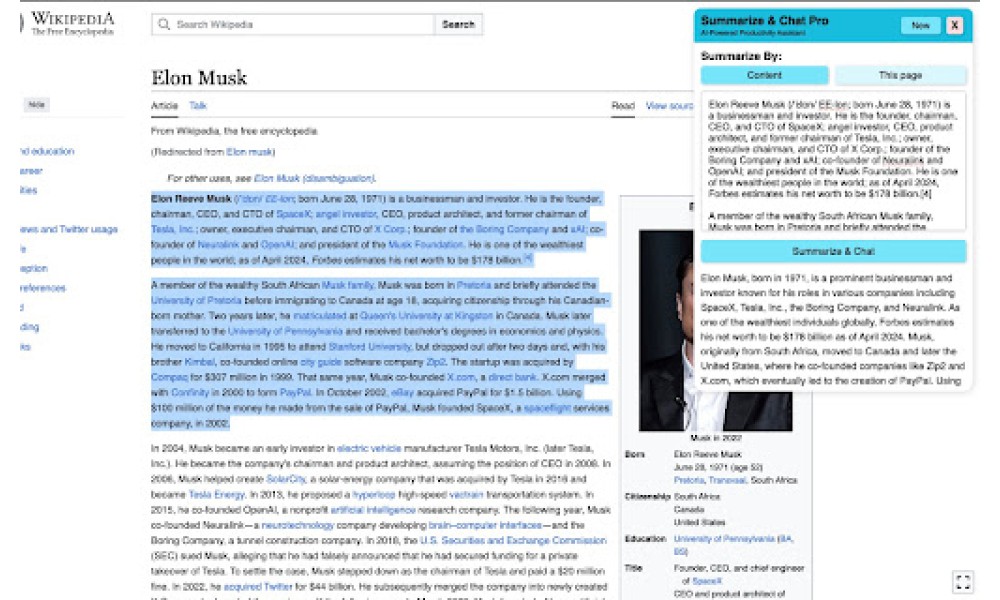Image resolution: width=1000 pixels, height=600 pixels.
Task: Open the artificial intelligence link
Action: [373, 510]
